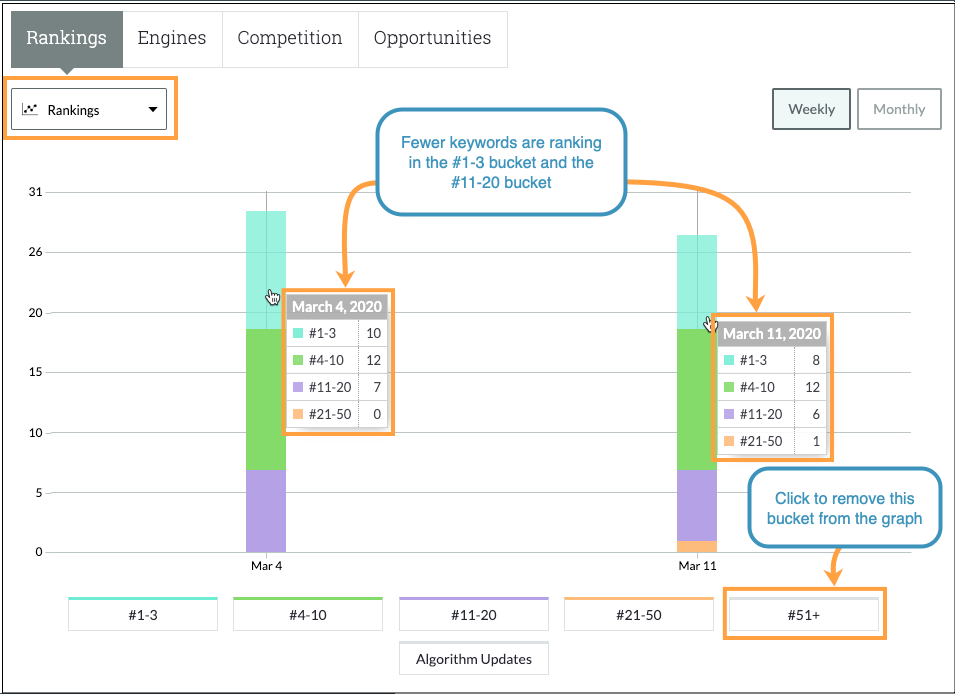Image resolution: width=955 pixels, height=694 pixels.
Task: Select the Rankings tab
Action: (x=66, y=37)
